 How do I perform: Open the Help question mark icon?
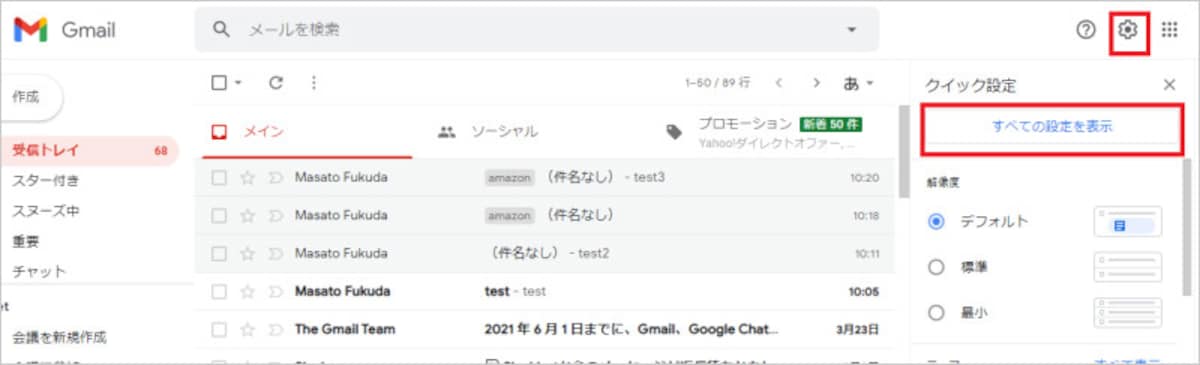coord(1086,30)
